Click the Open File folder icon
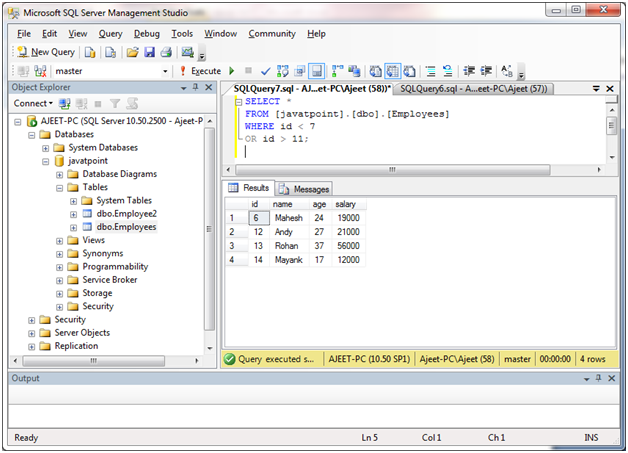Screen dimensions: 628x453 point(132,52)
